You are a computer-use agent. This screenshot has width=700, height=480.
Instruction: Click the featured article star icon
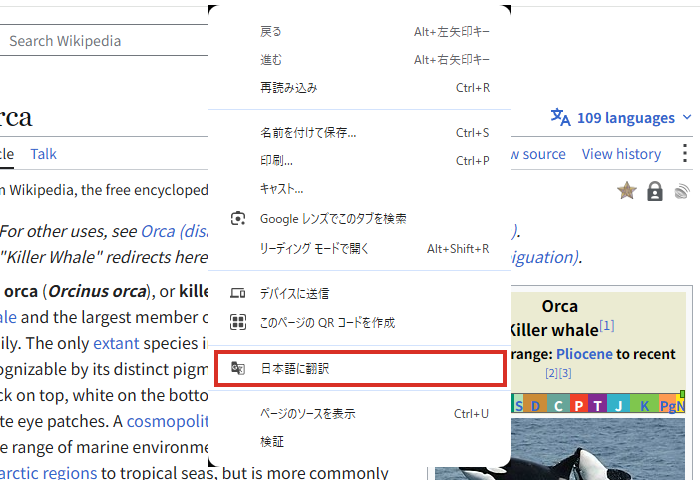pos(627,191)
